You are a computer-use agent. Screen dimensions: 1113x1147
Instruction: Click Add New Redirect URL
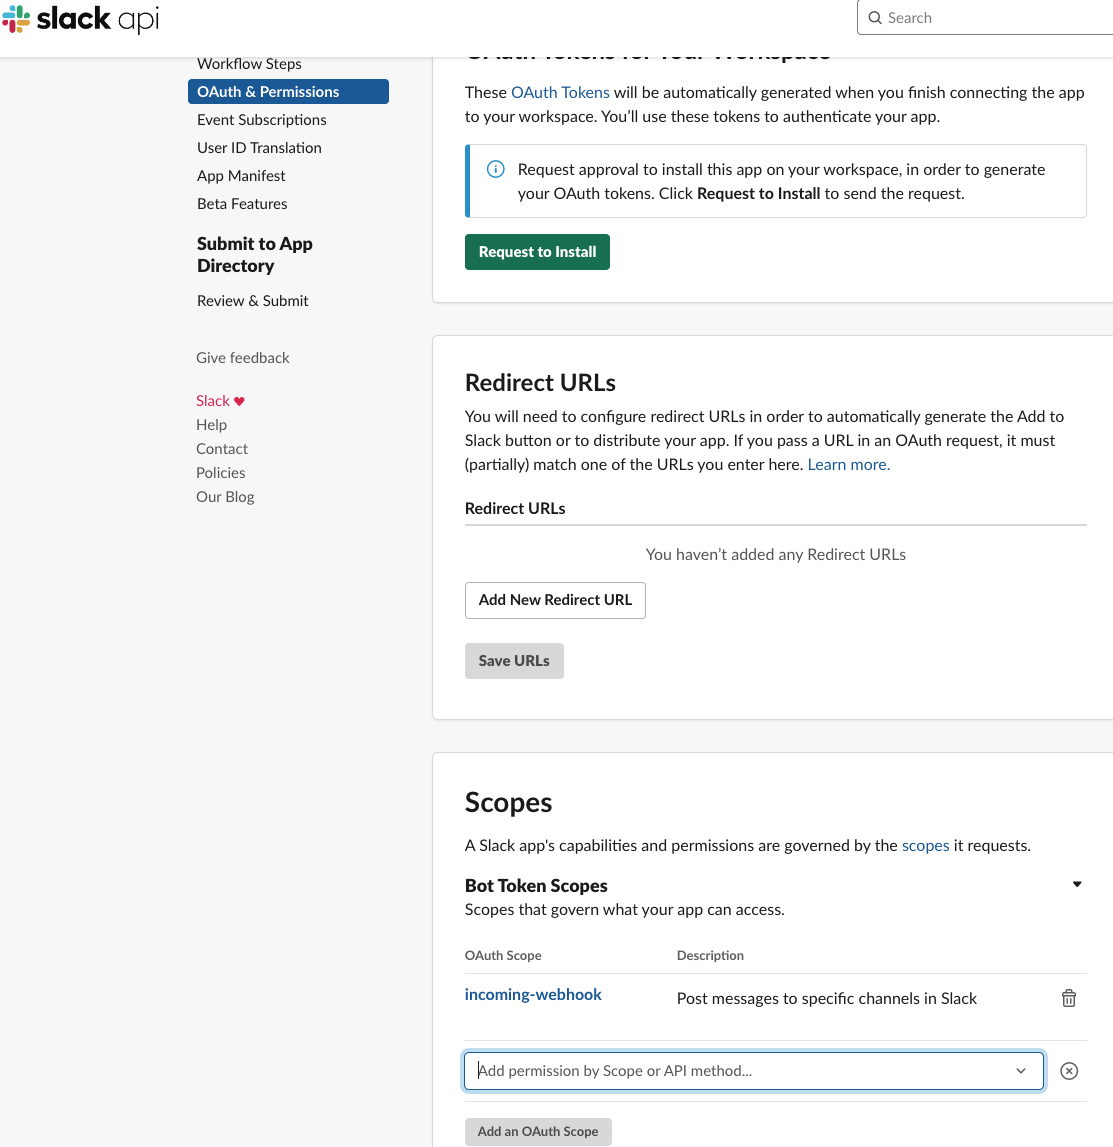(555, 600)
